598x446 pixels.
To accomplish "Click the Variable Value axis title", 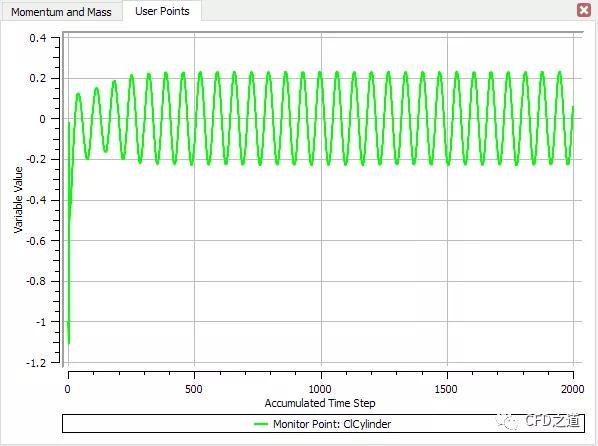I will click(18, 200).
